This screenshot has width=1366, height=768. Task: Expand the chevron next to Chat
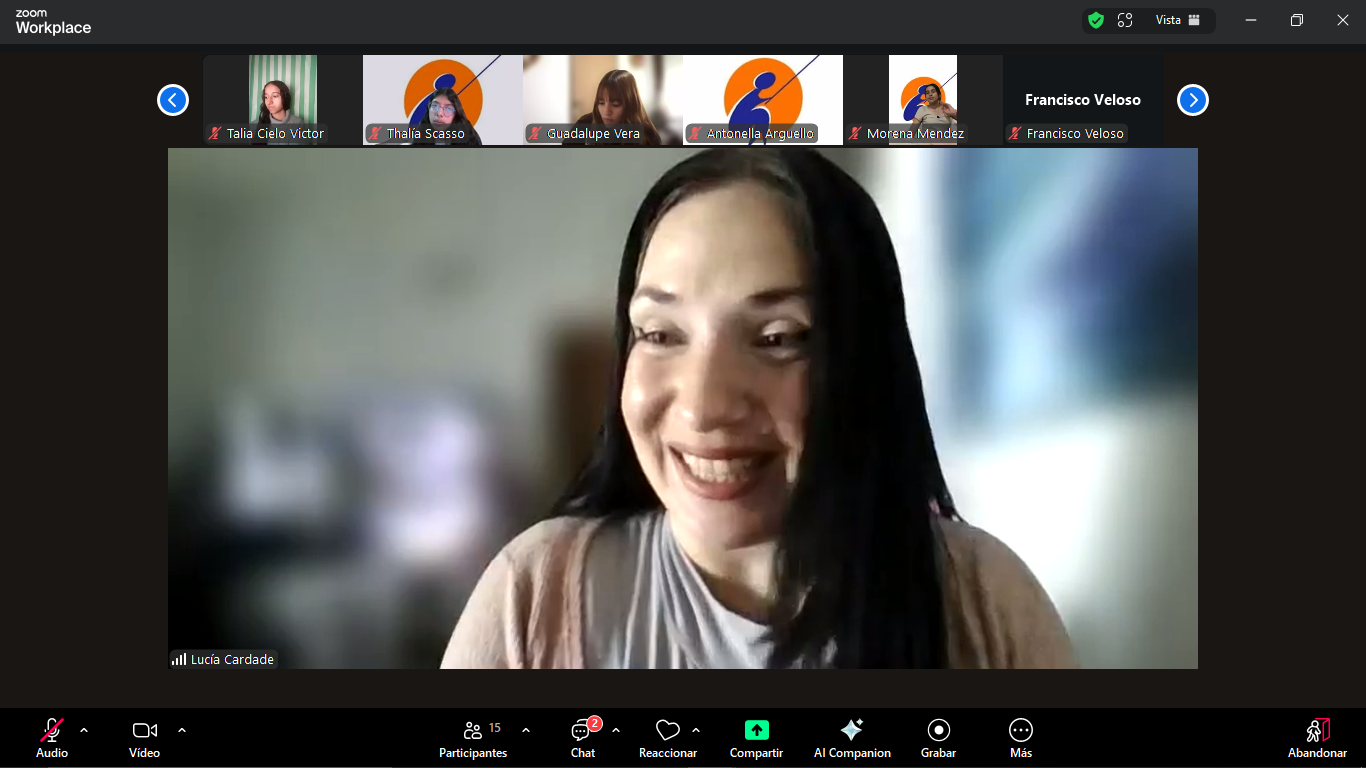coord(616,730)
